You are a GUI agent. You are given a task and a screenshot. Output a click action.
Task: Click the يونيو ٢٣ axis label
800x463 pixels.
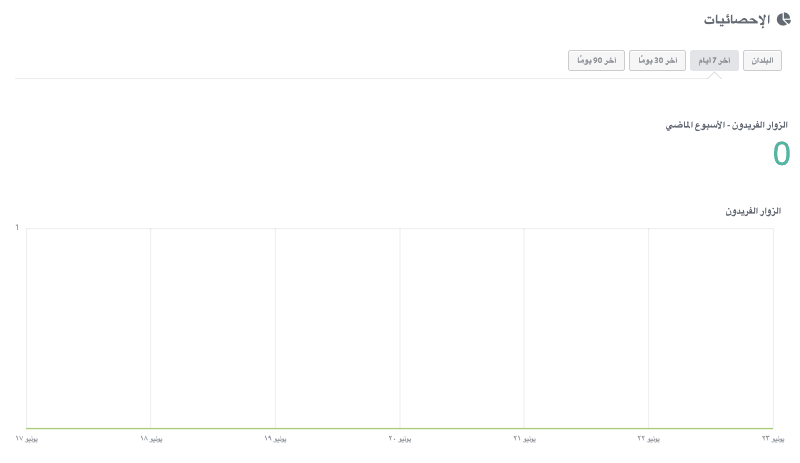pos(773,438)
